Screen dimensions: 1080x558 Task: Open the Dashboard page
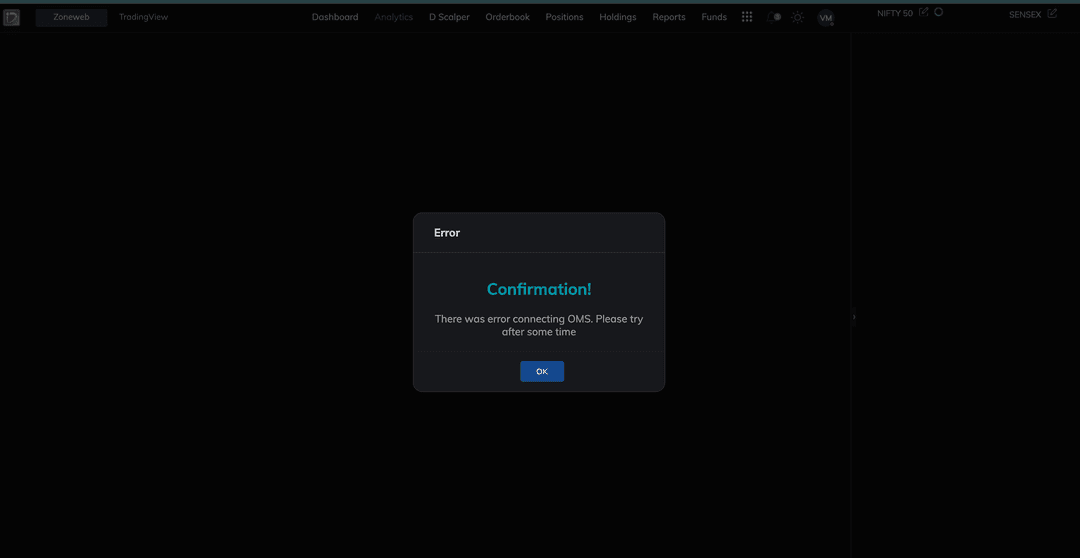335,17
